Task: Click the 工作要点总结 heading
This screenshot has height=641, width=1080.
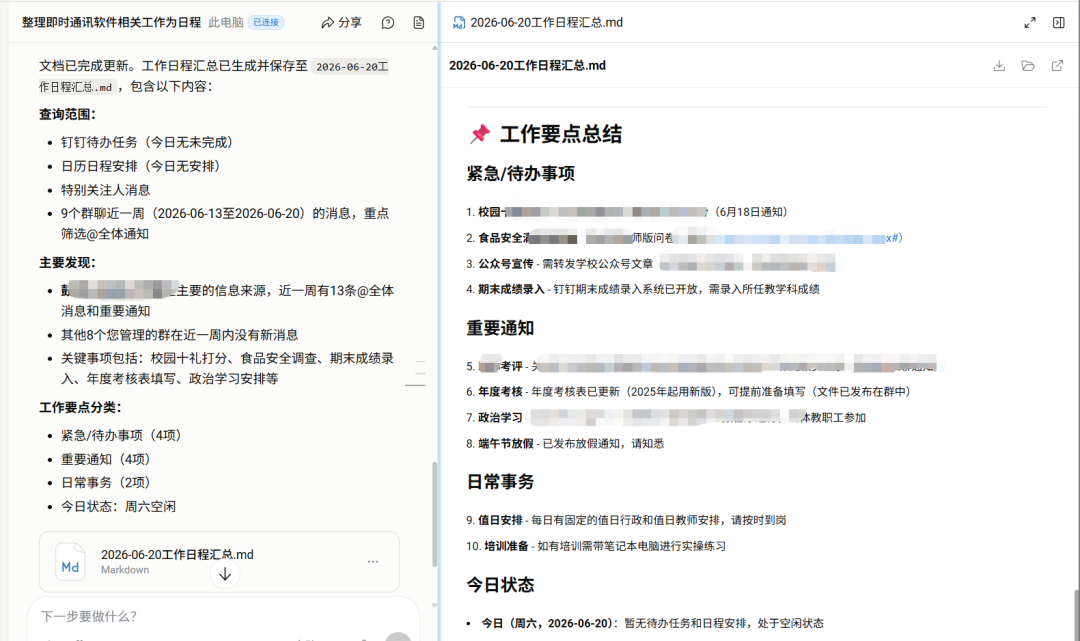Action: point(561,134)
